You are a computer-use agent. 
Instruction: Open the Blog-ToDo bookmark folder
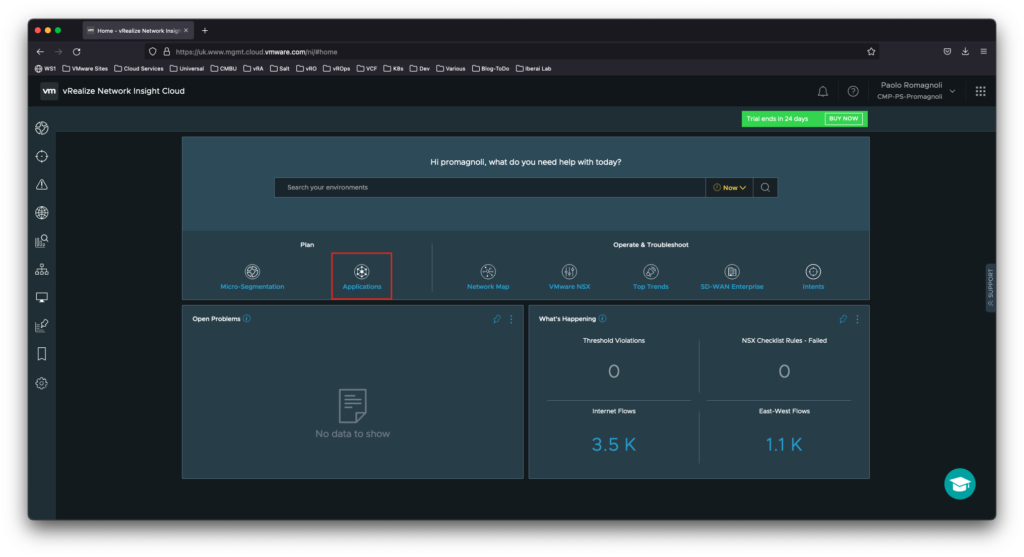click(x=490, y=69)
